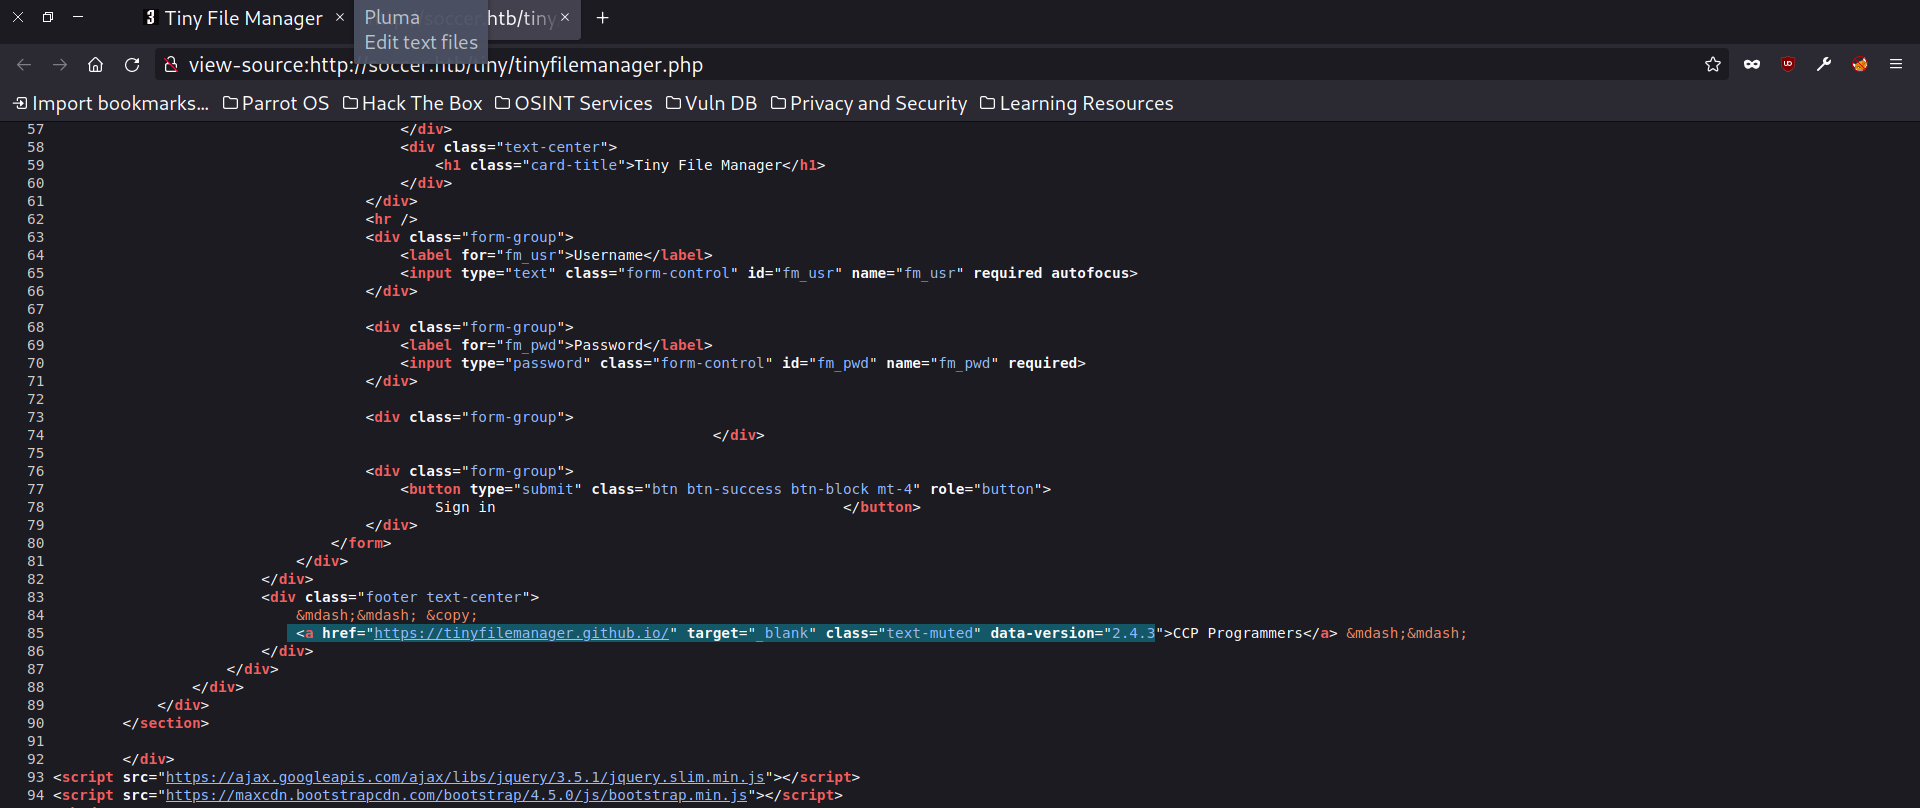The image size is (1920, 808).
Task: Open the fox extension icon
Action: 1860,65
